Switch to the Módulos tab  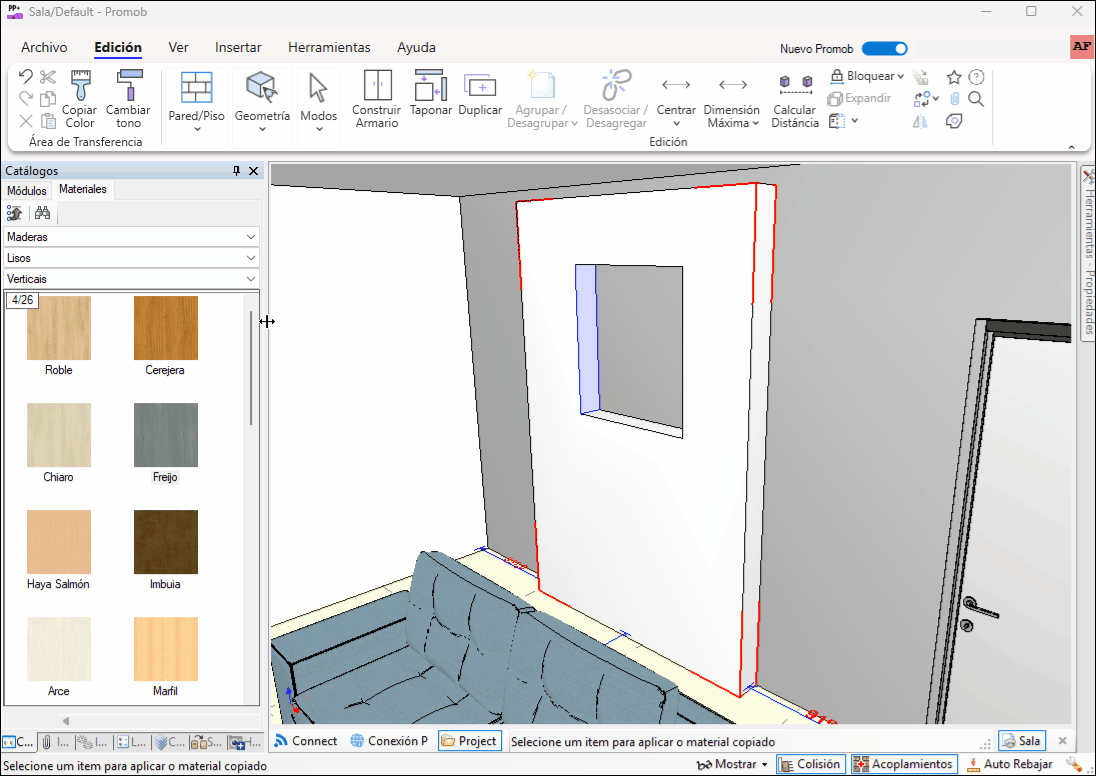point(27,190)
